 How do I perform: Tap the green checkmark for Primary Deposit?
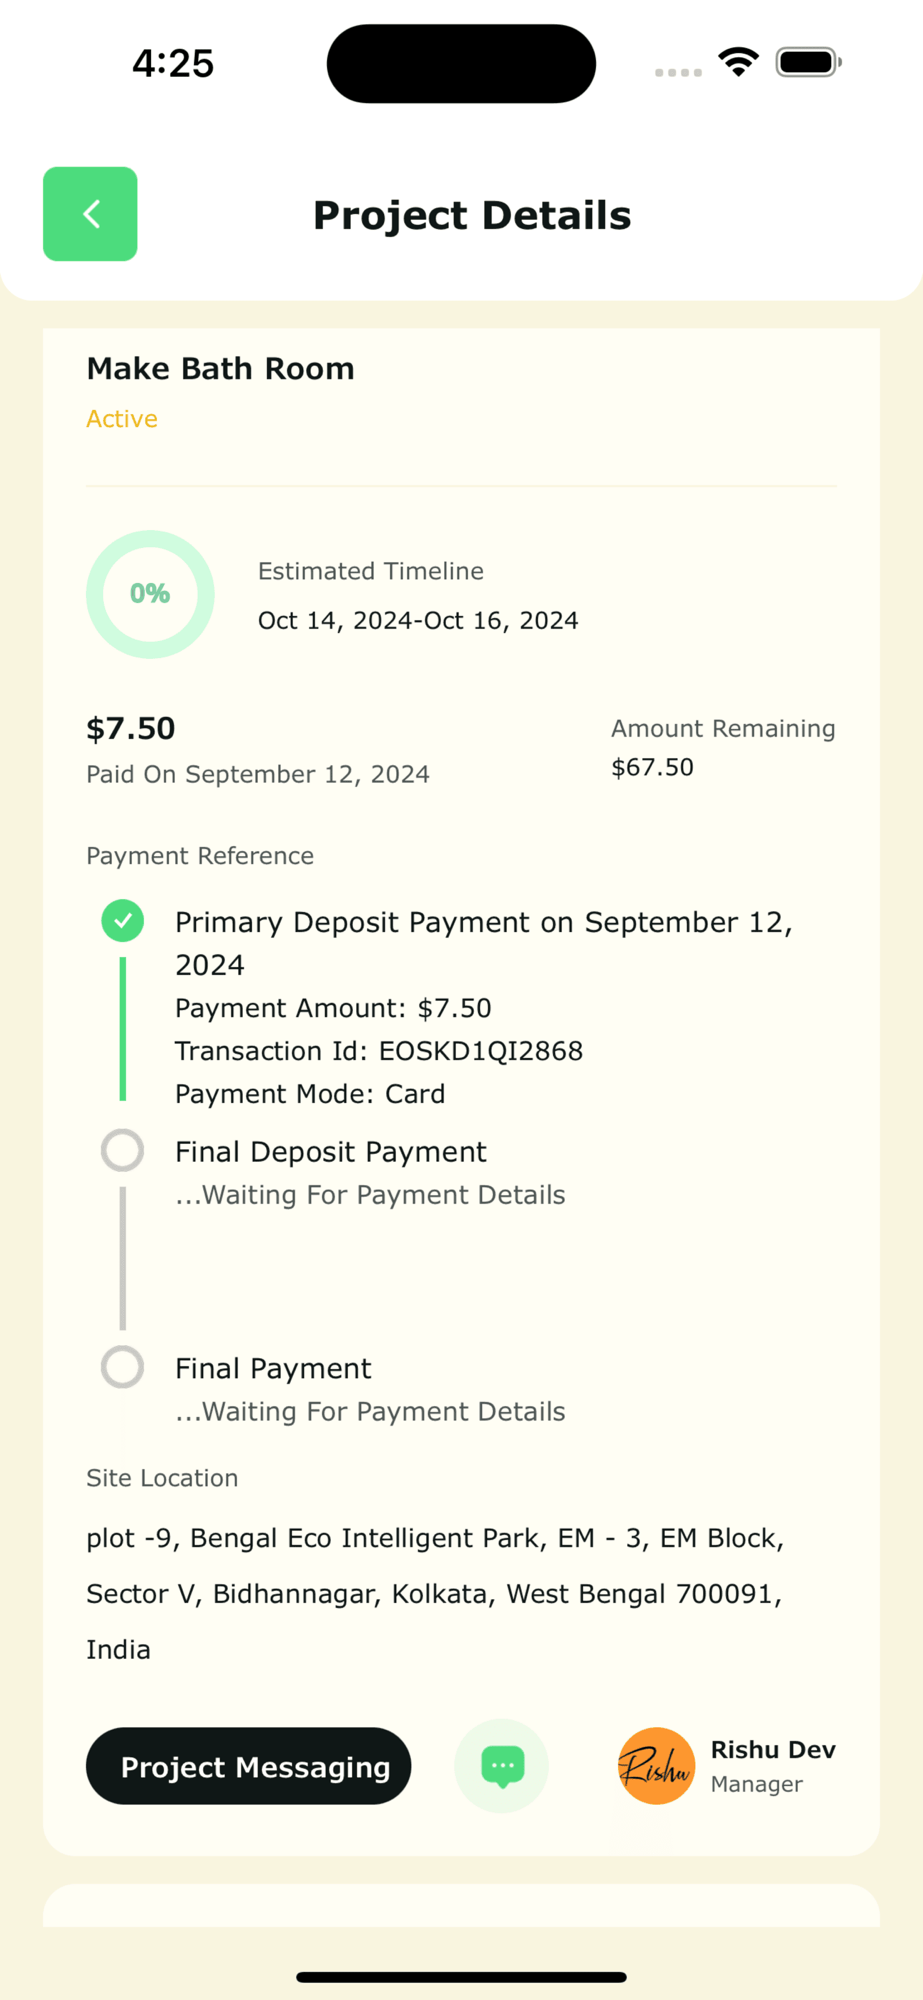[123, 921]
